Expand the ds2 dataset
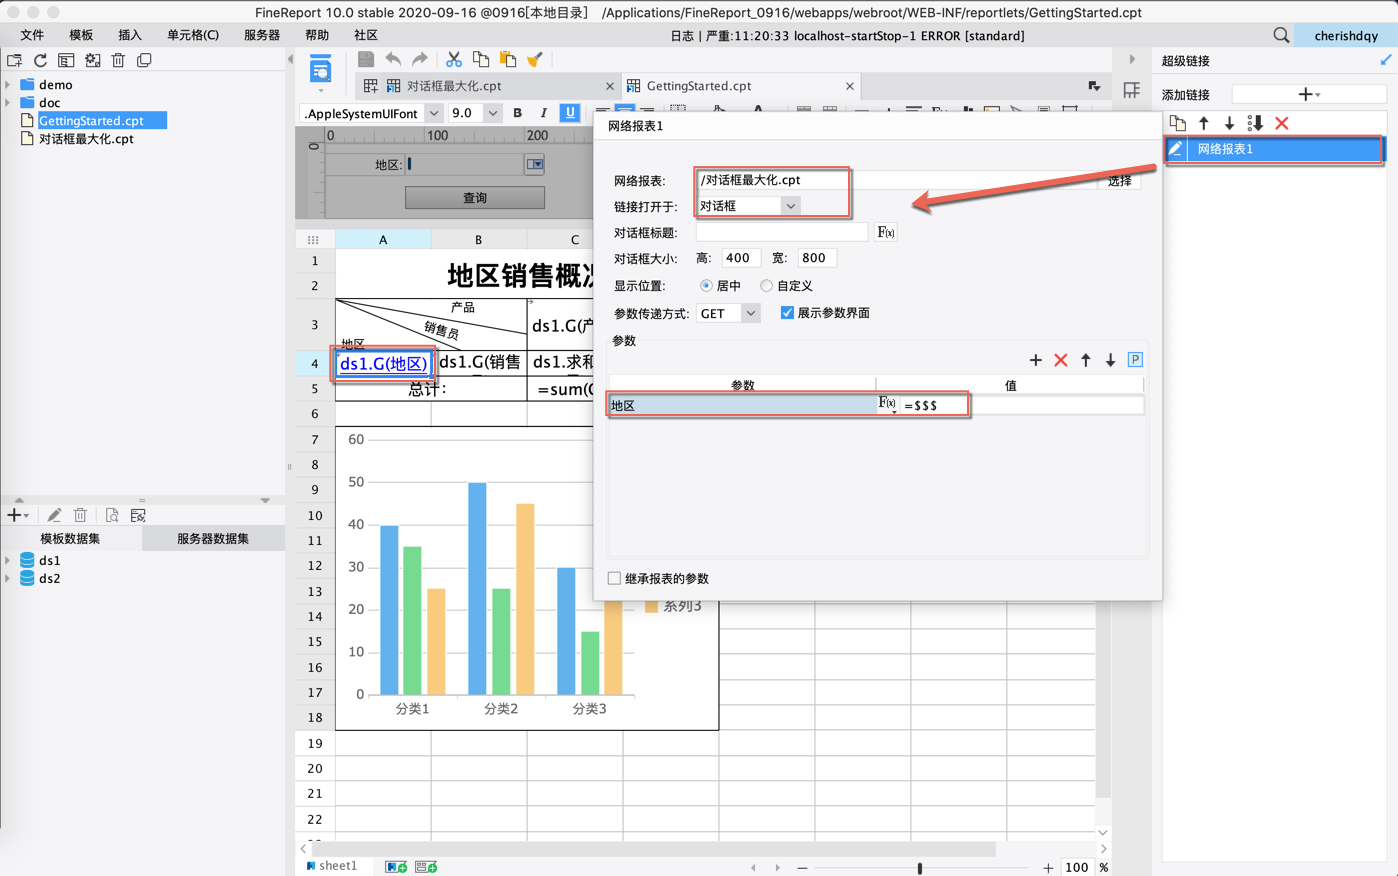Viewport: 1398px width, 876px height. click(x=8, y=579)
